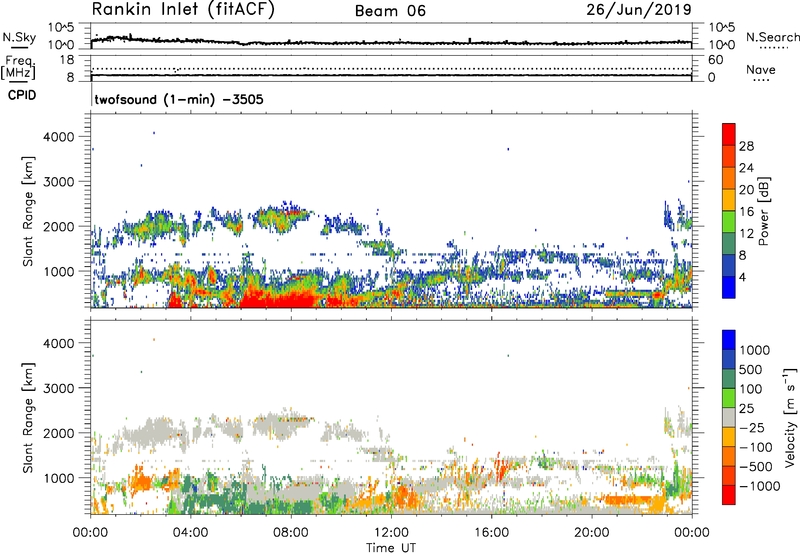The width and height of the screenshot is (800, 554).
Task: Click the 'Velocity [m s-1]' colorbar label
Action: pyautogui.click(x=791, y=417)
